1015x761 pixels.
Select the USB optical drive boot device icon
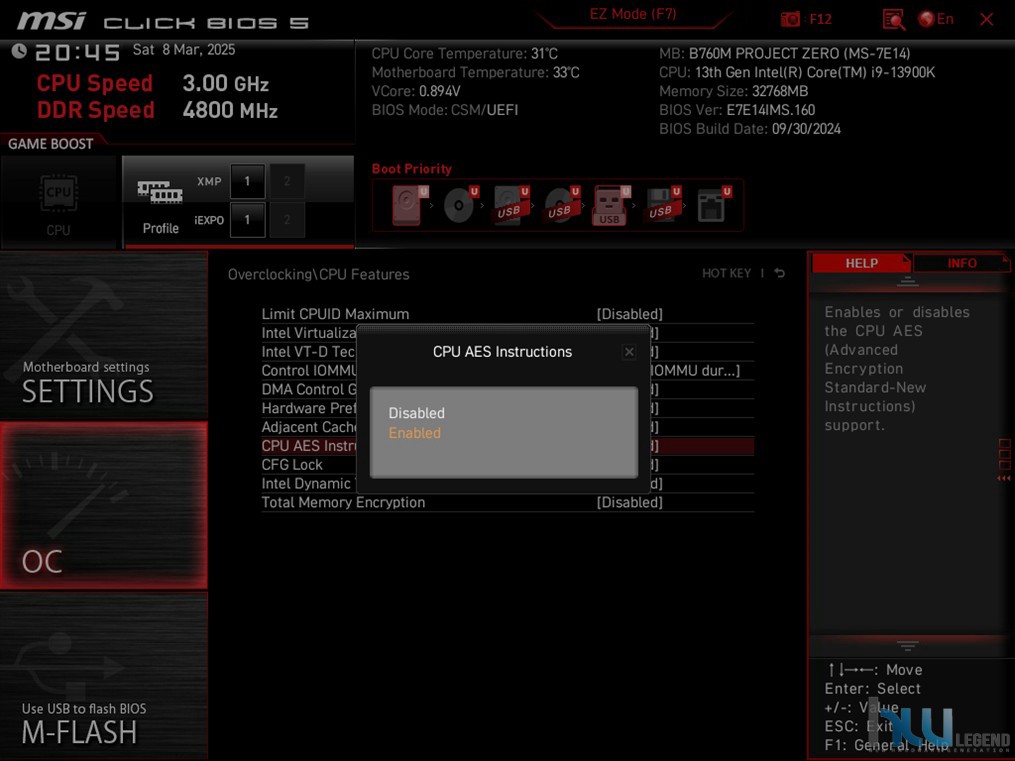[561, 204]
